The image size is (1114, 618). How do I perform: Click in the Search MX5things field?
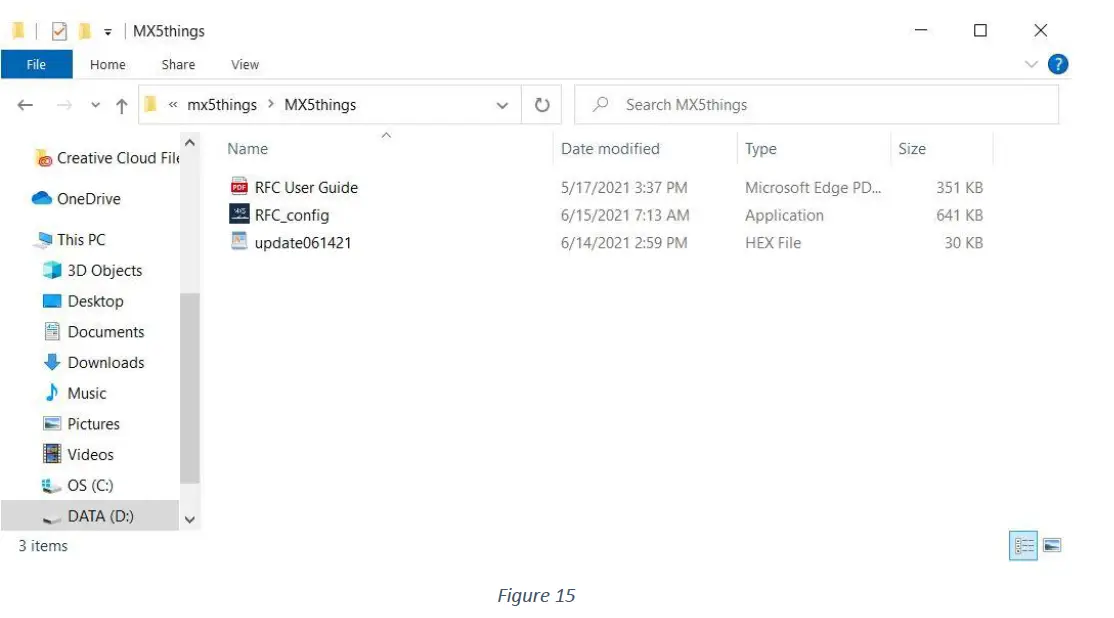(x=816, y=104)
